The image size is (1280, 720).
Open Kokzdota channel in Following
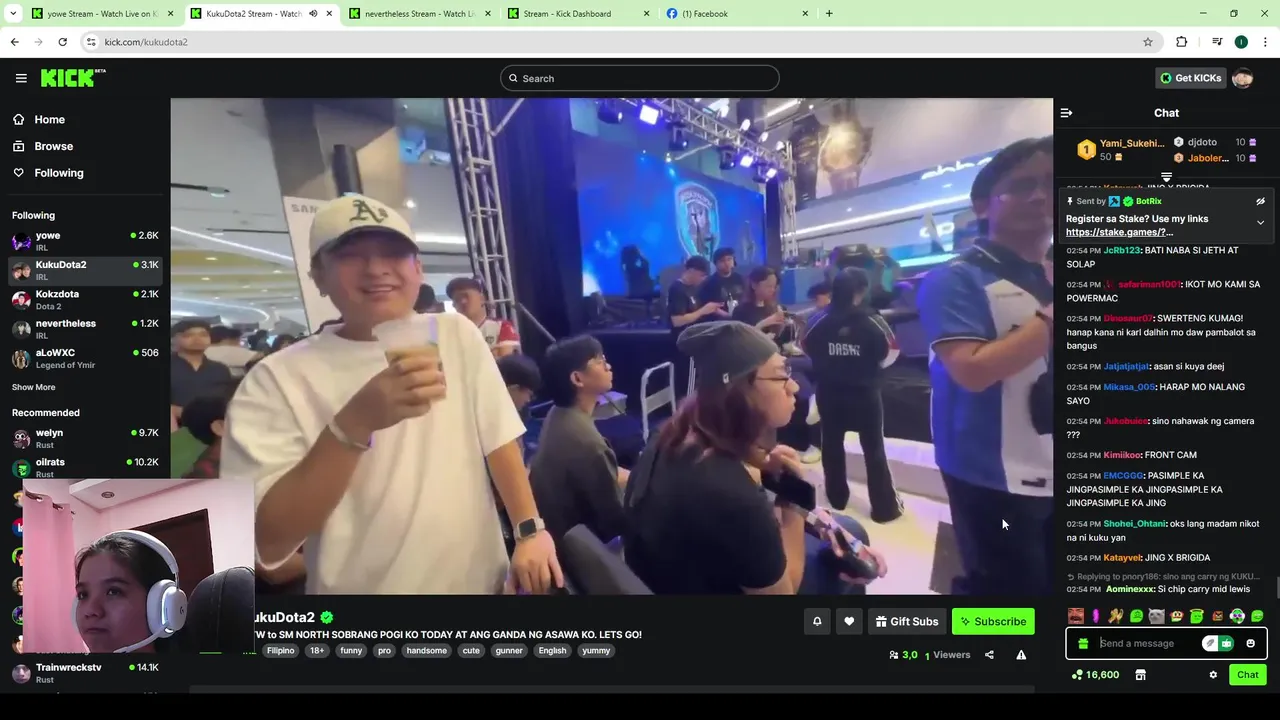pos(85,300)
